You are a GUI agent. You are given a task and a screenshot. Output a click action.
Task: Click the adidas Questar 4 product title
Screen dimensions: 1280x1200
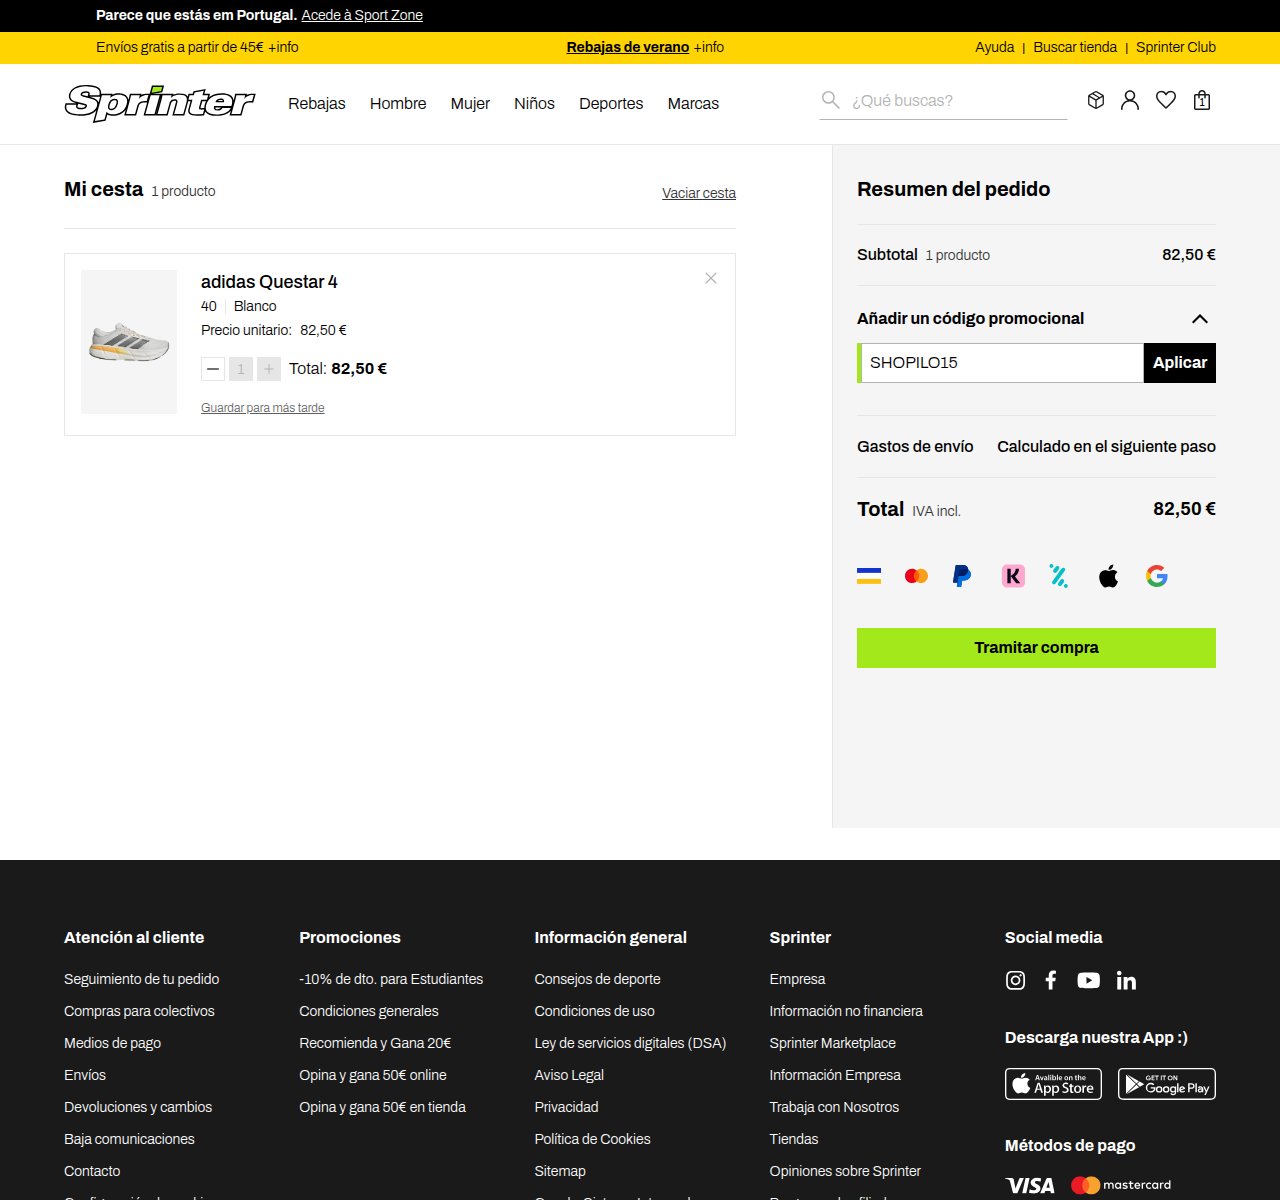point(269,282)
